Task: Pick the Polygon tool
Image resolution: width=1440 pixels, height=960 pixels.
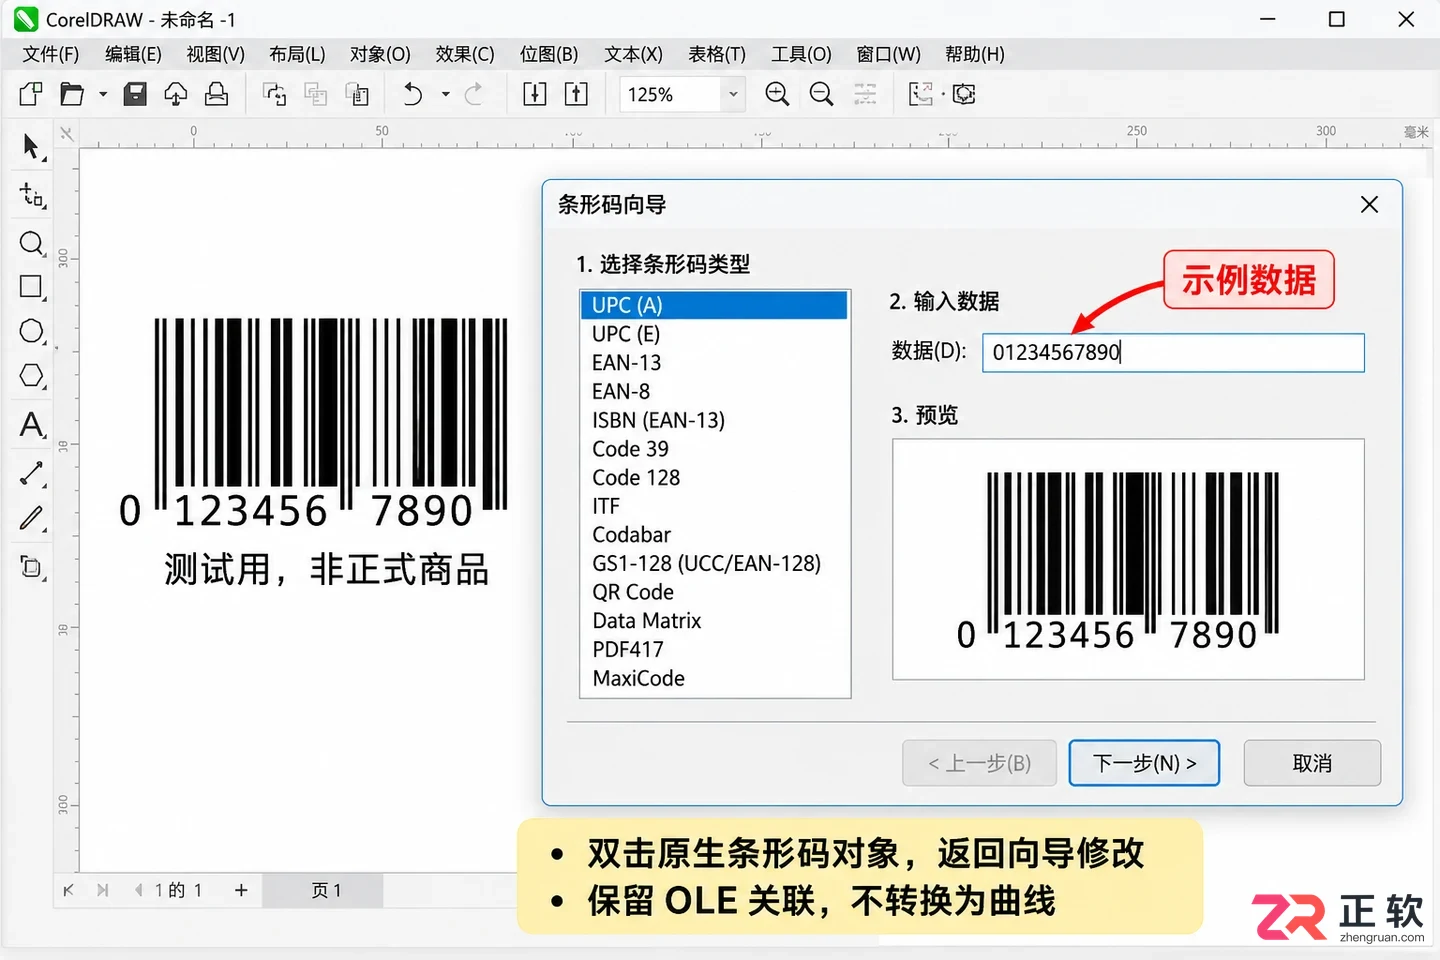Action: pos(32,376)
